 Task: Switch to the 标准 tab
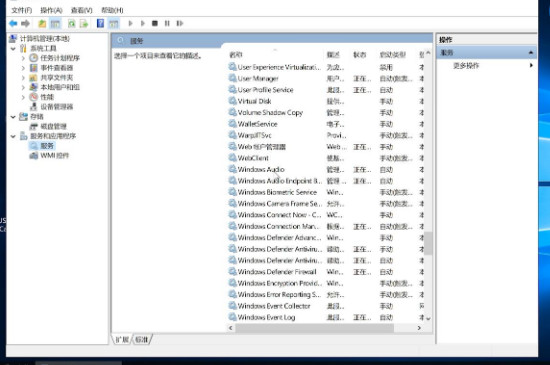click(142, 339)
